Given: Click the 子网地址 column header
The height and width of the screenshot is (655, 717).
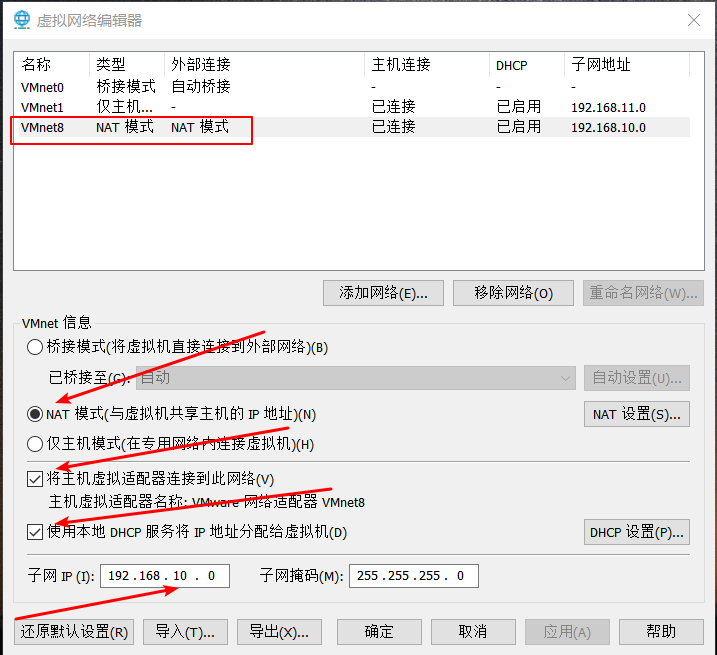Looking at the screenshot, I should (627, 64).
